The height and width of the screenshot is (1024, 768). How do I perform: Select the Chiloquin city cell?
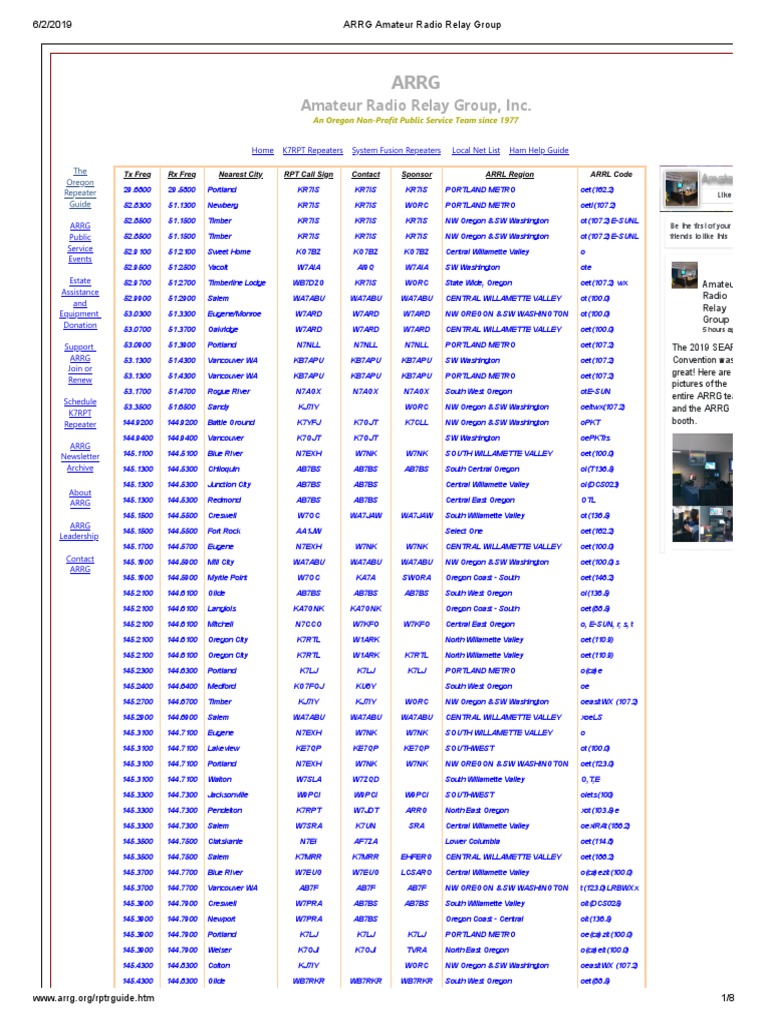coord(223,469)
